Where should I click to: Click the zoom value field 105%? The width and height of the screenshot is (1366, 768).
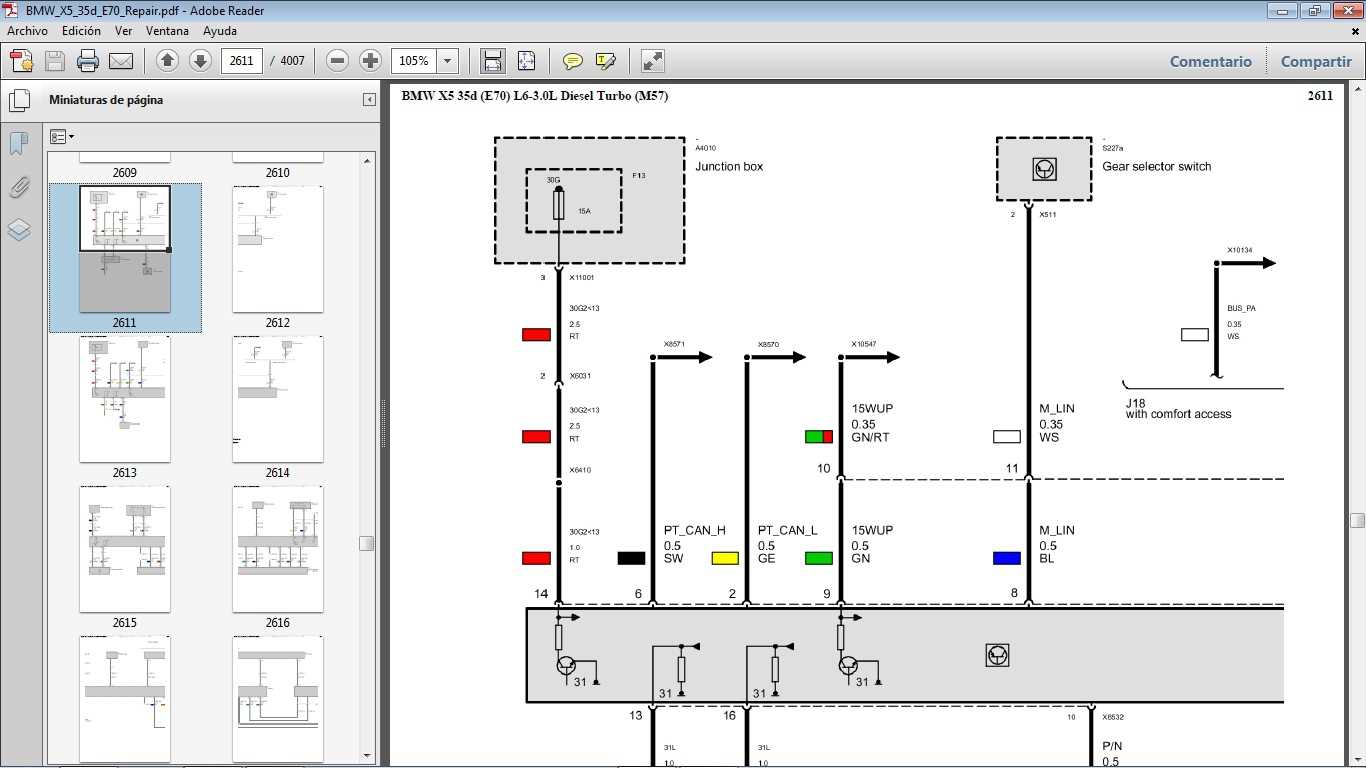pyautogui.click(x=414, y=61)
